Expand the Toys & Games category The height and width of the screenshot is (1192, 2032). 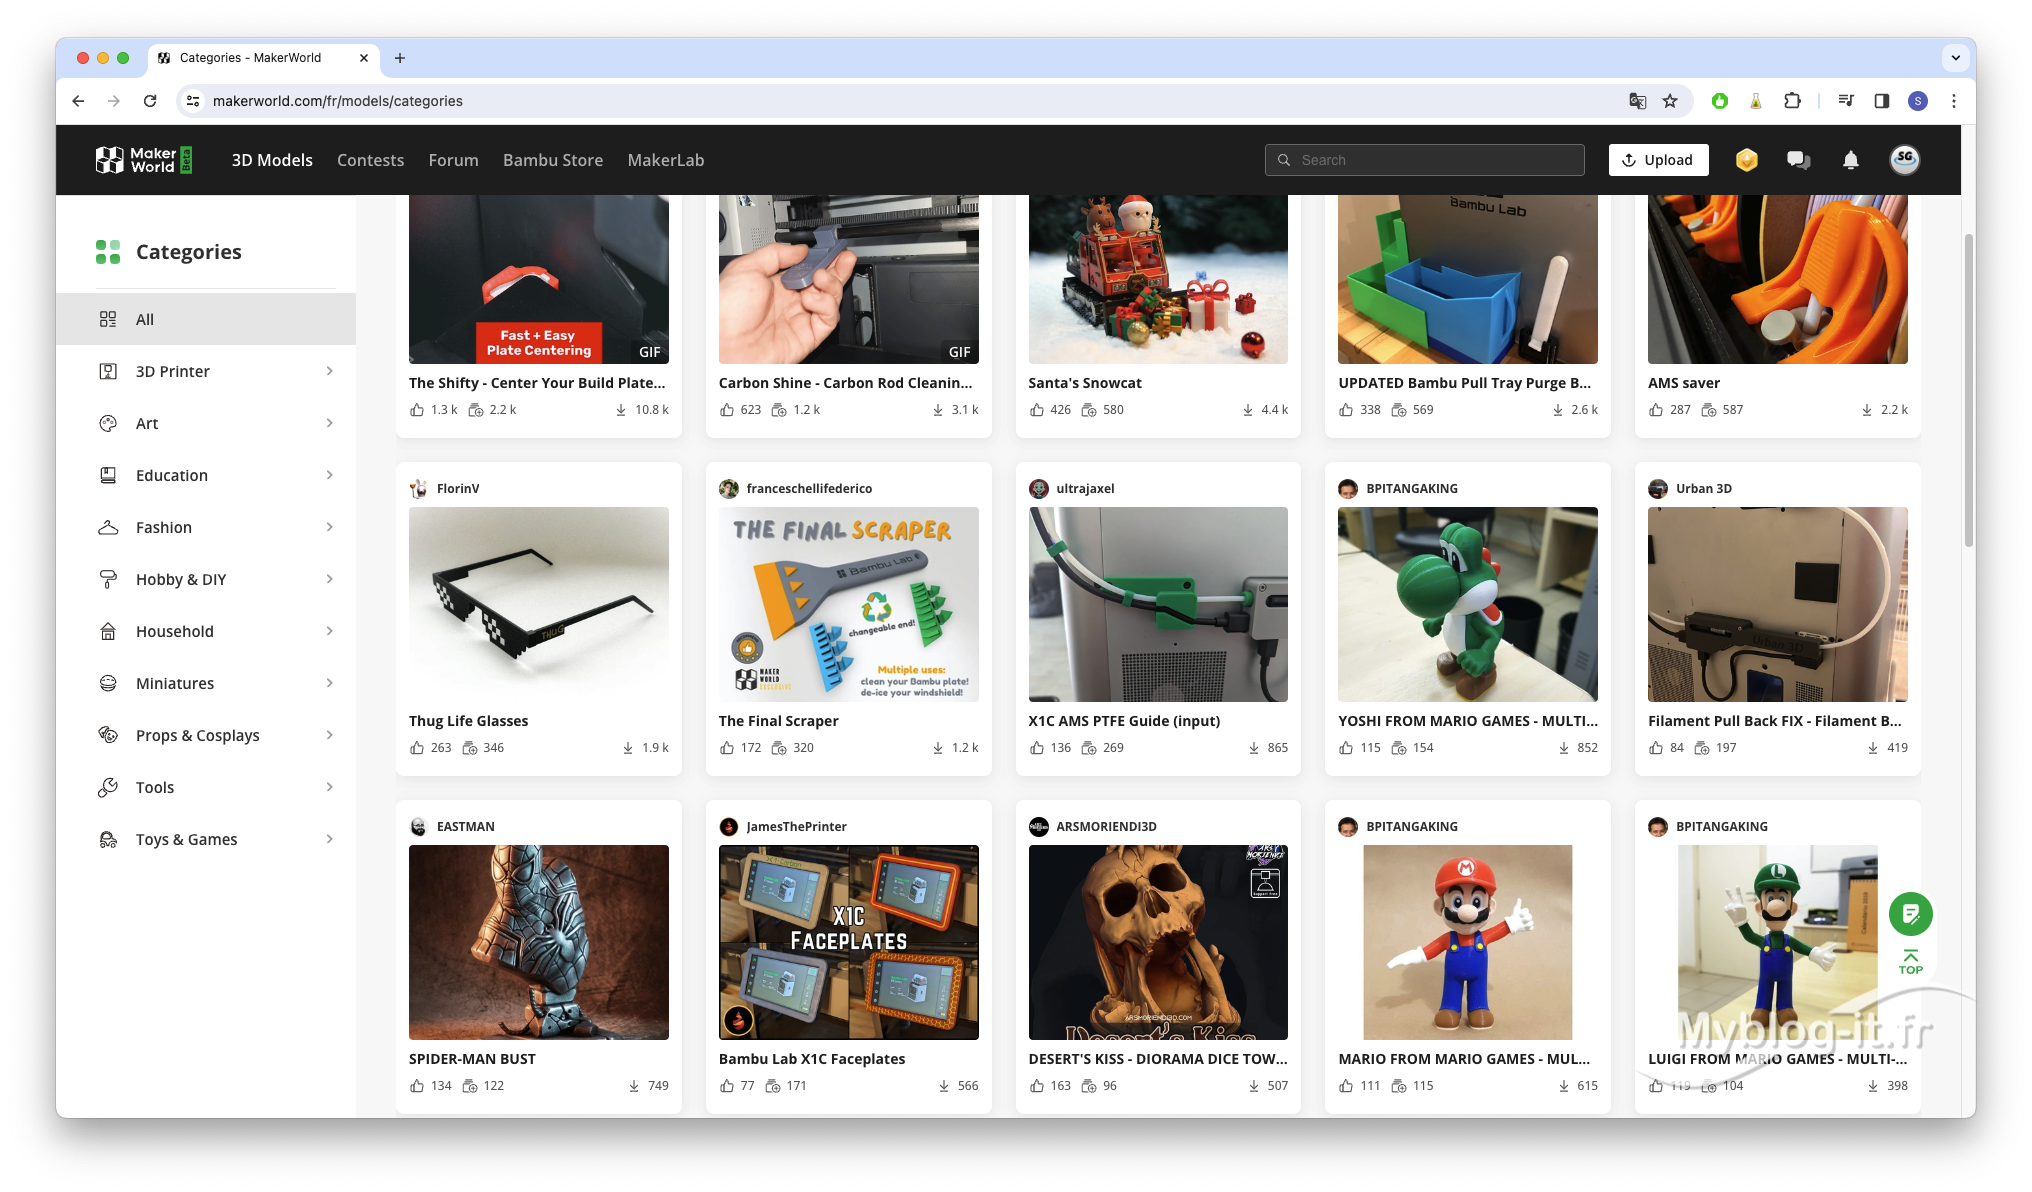[x=329, y=839]
